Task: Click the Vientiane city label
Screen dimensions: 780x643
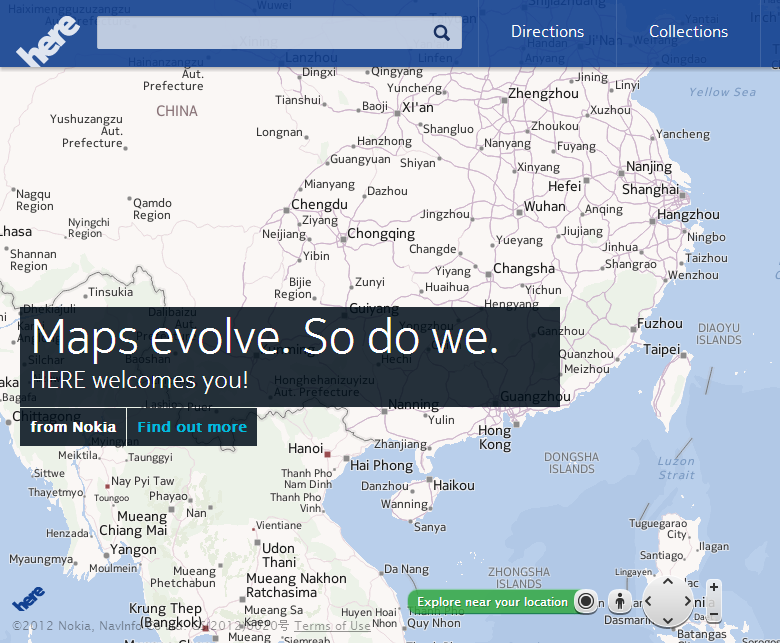Action: pos(279,525)
